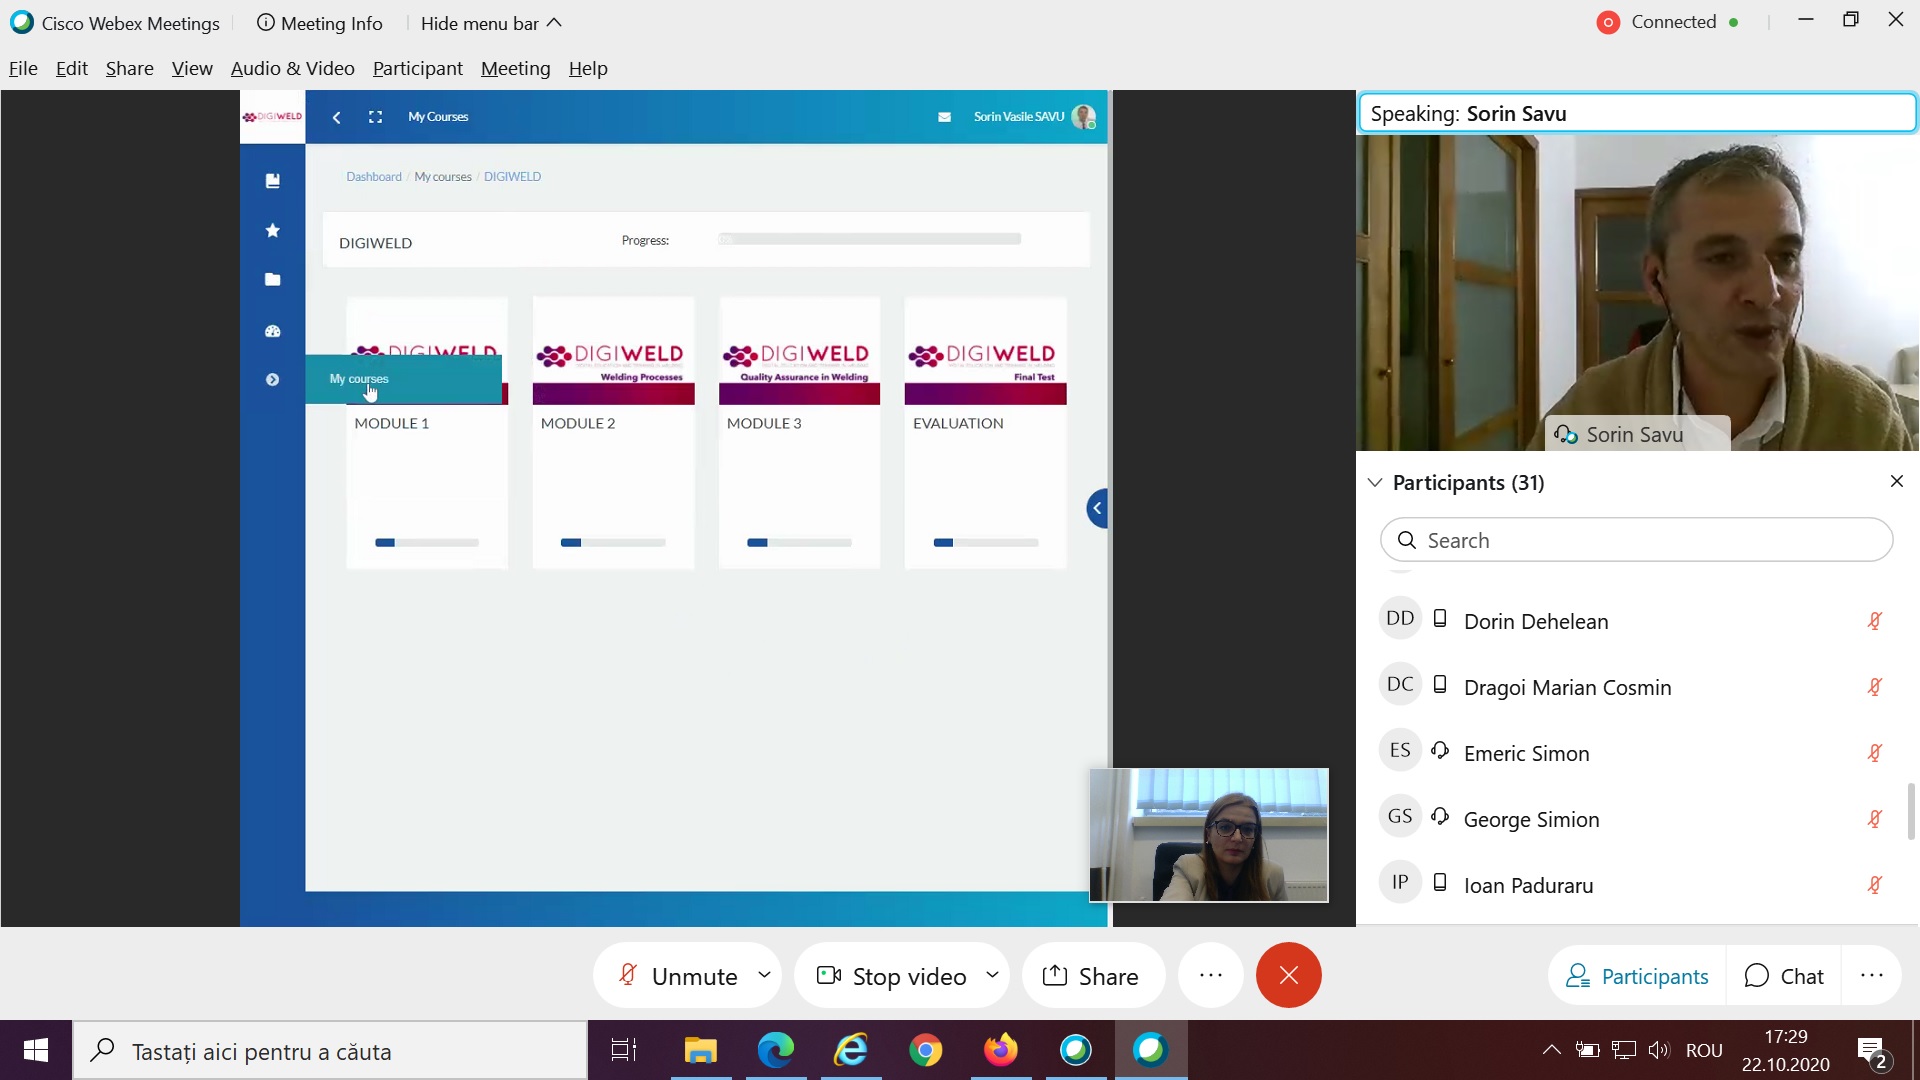Expand video options arrow next to Stop video
1920x1080 pixels.
pos(992,974)
